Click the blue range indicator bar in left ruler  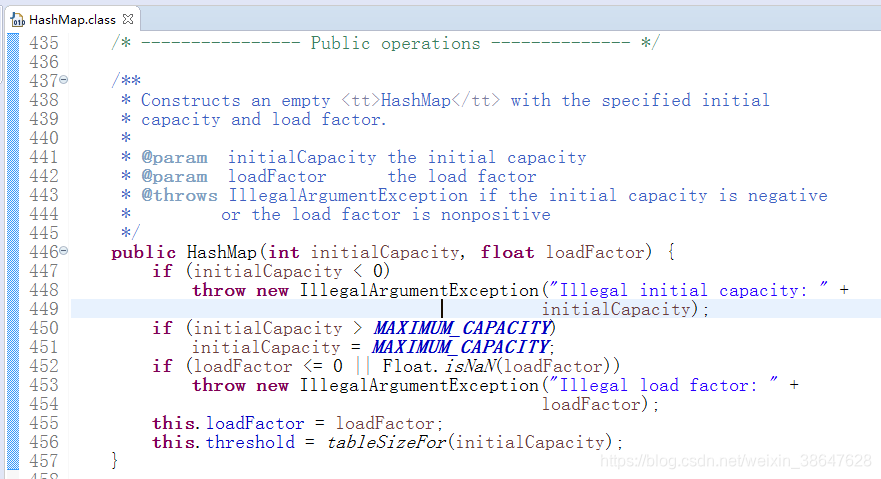pyautogui.click(x=13, y=251)
